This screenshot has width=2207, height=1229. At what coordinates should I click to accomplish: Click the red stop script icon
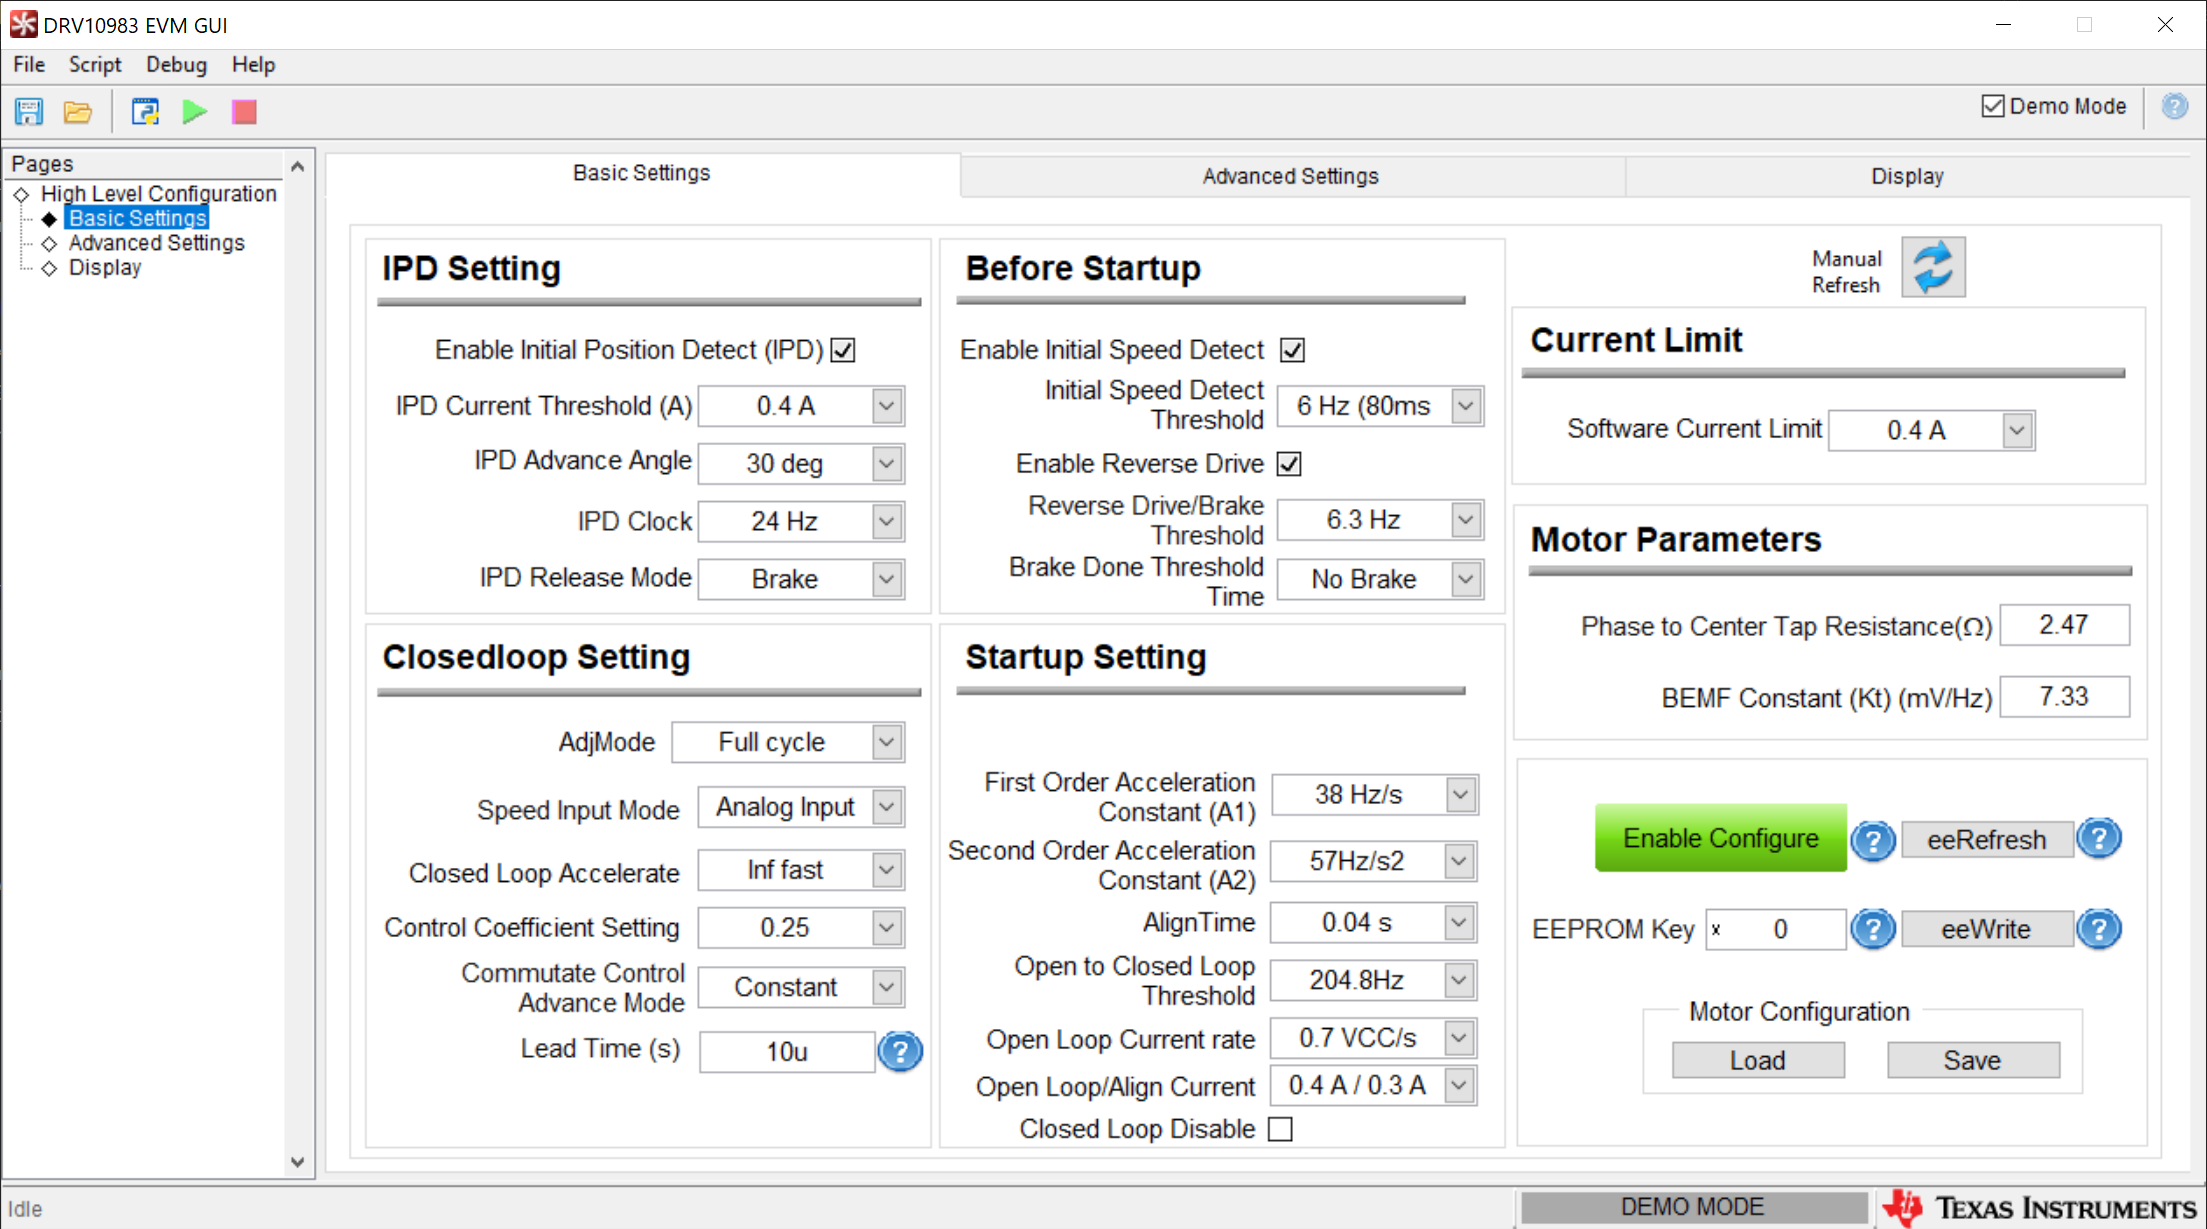click(244, 111)
